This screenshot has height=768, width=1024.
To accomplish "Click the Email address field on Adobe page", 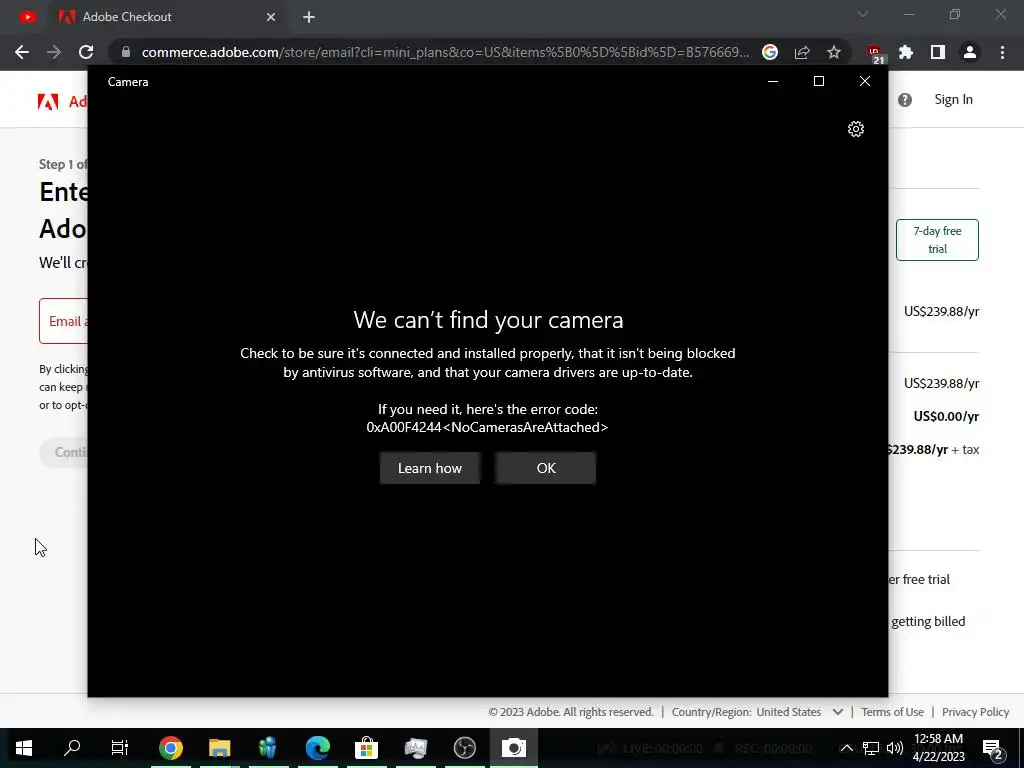I will point(63,321).
